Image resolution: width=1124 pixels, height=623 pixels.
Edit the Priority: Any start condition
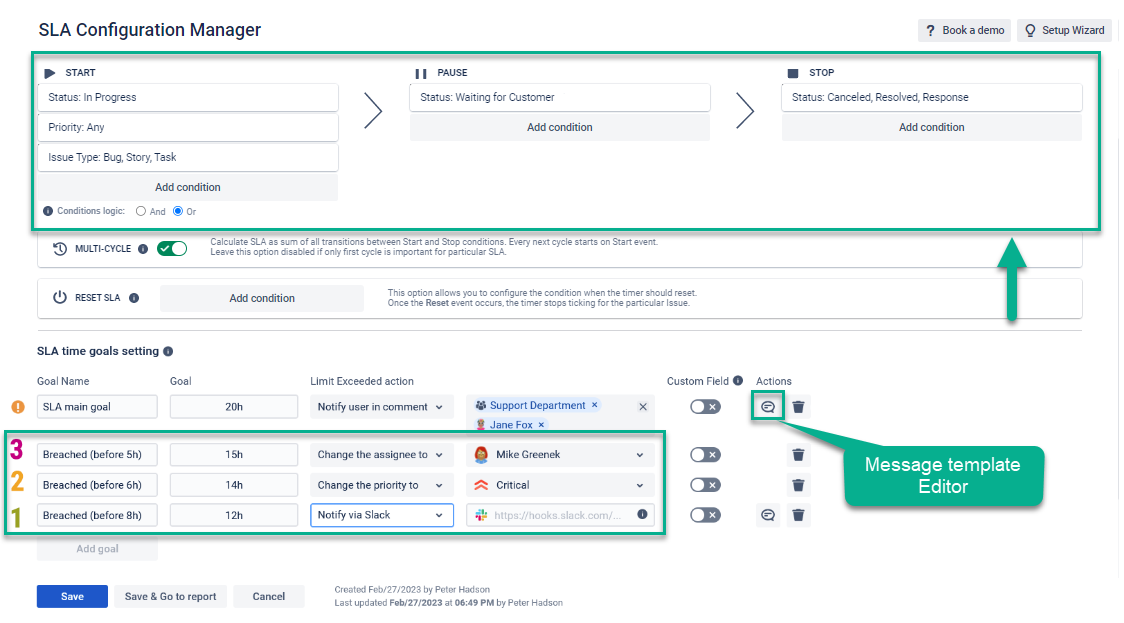188,128
